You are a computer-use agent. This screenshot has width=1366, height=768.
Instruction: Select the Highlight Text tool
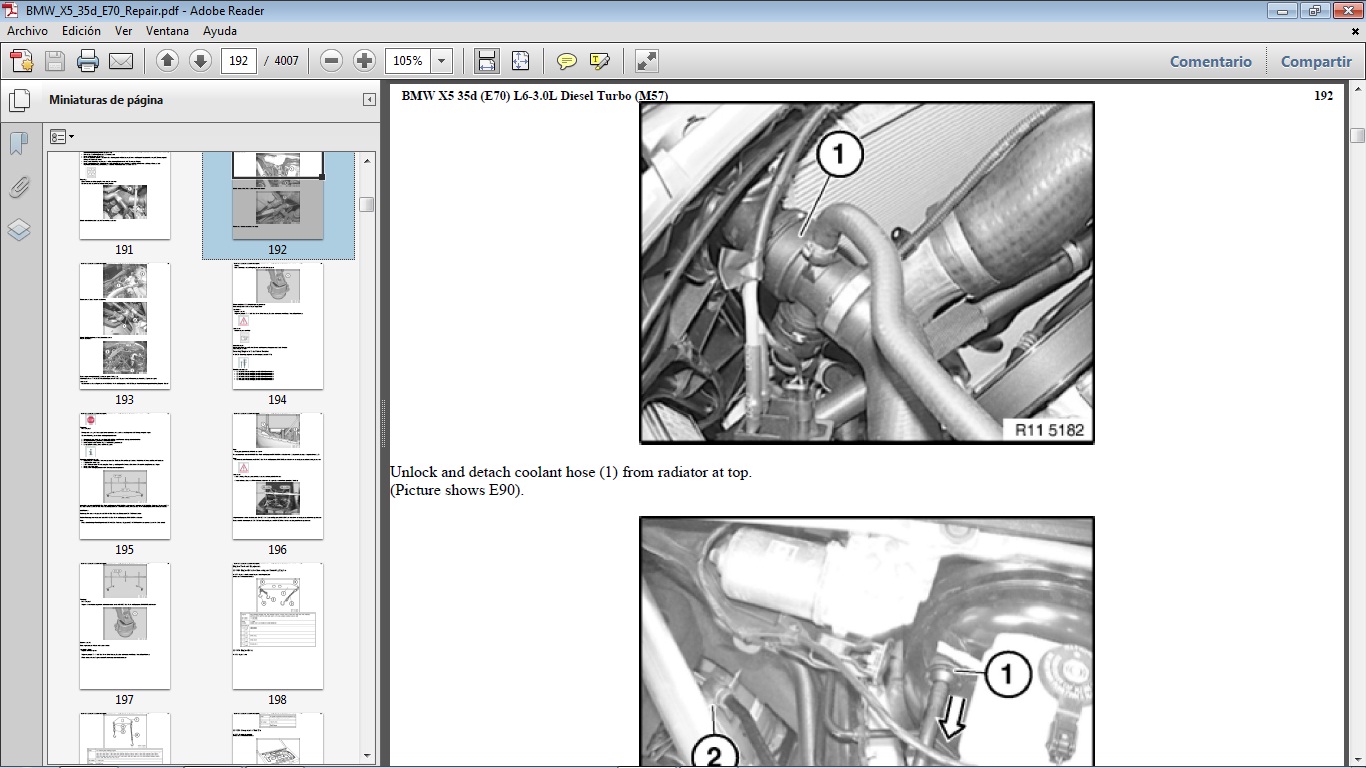coord(598,61)
